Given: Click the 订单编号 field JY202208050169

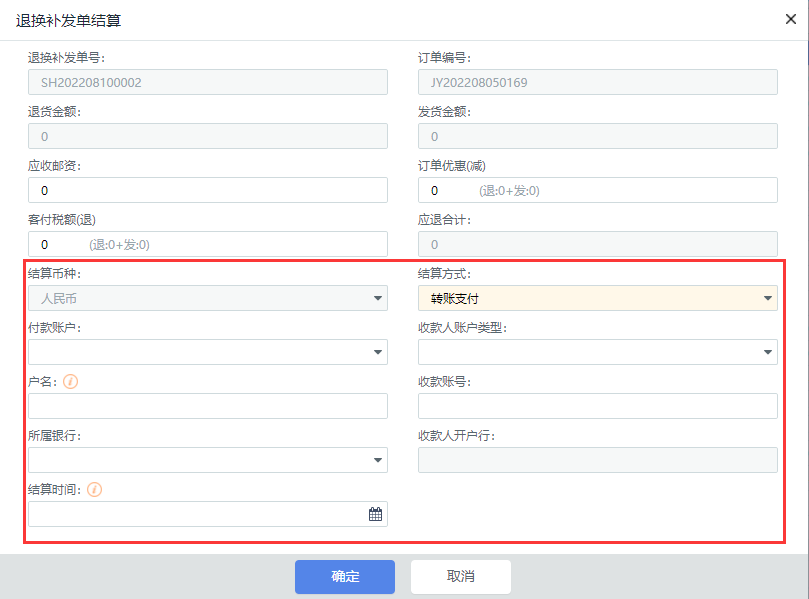Looking at the screenshot, I should click(597, 82).
